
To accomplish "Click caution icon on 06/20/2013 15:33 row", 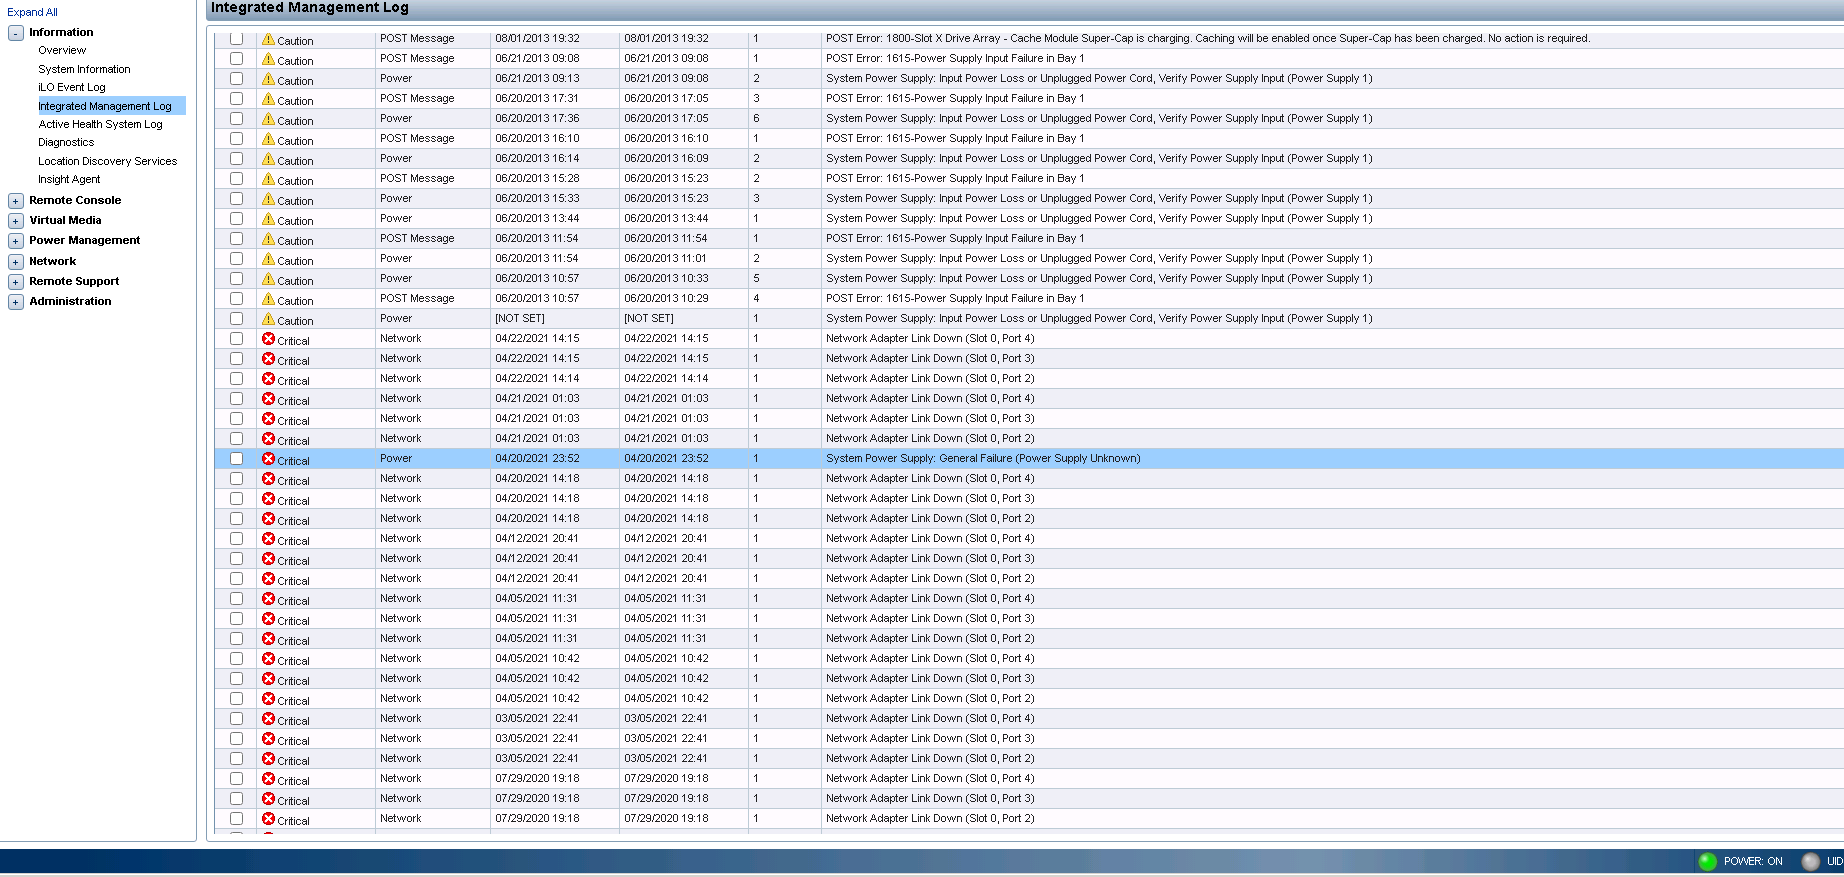I will [268, 199].
